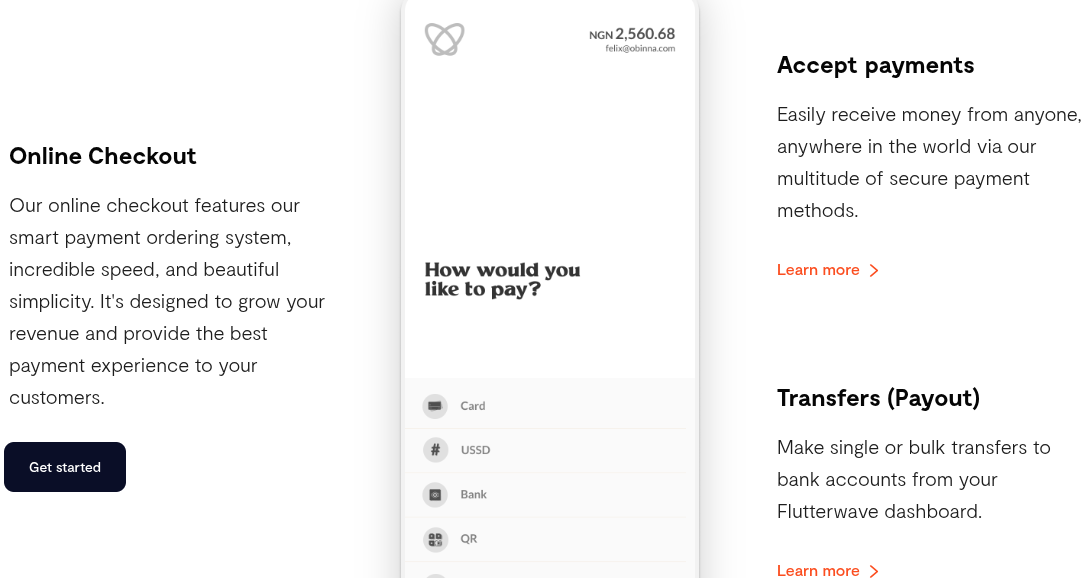
Task: Open Learn more under Transfers (Payout)
Action: click(818, 571)
